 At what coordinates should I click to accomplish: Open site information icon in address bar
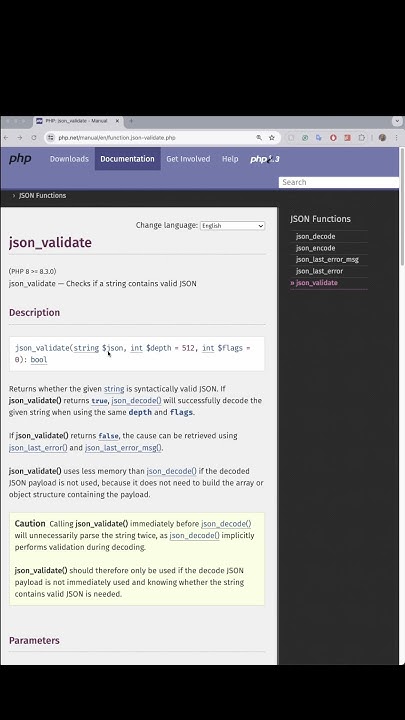pos(51,138)
